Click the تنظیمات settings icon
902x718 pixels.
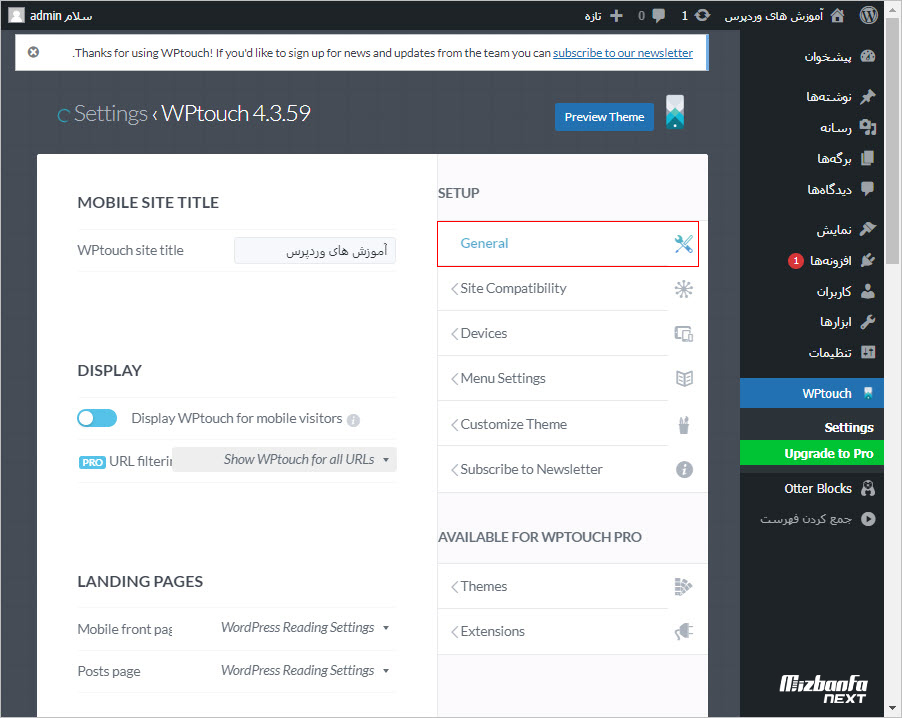[867, 352]
